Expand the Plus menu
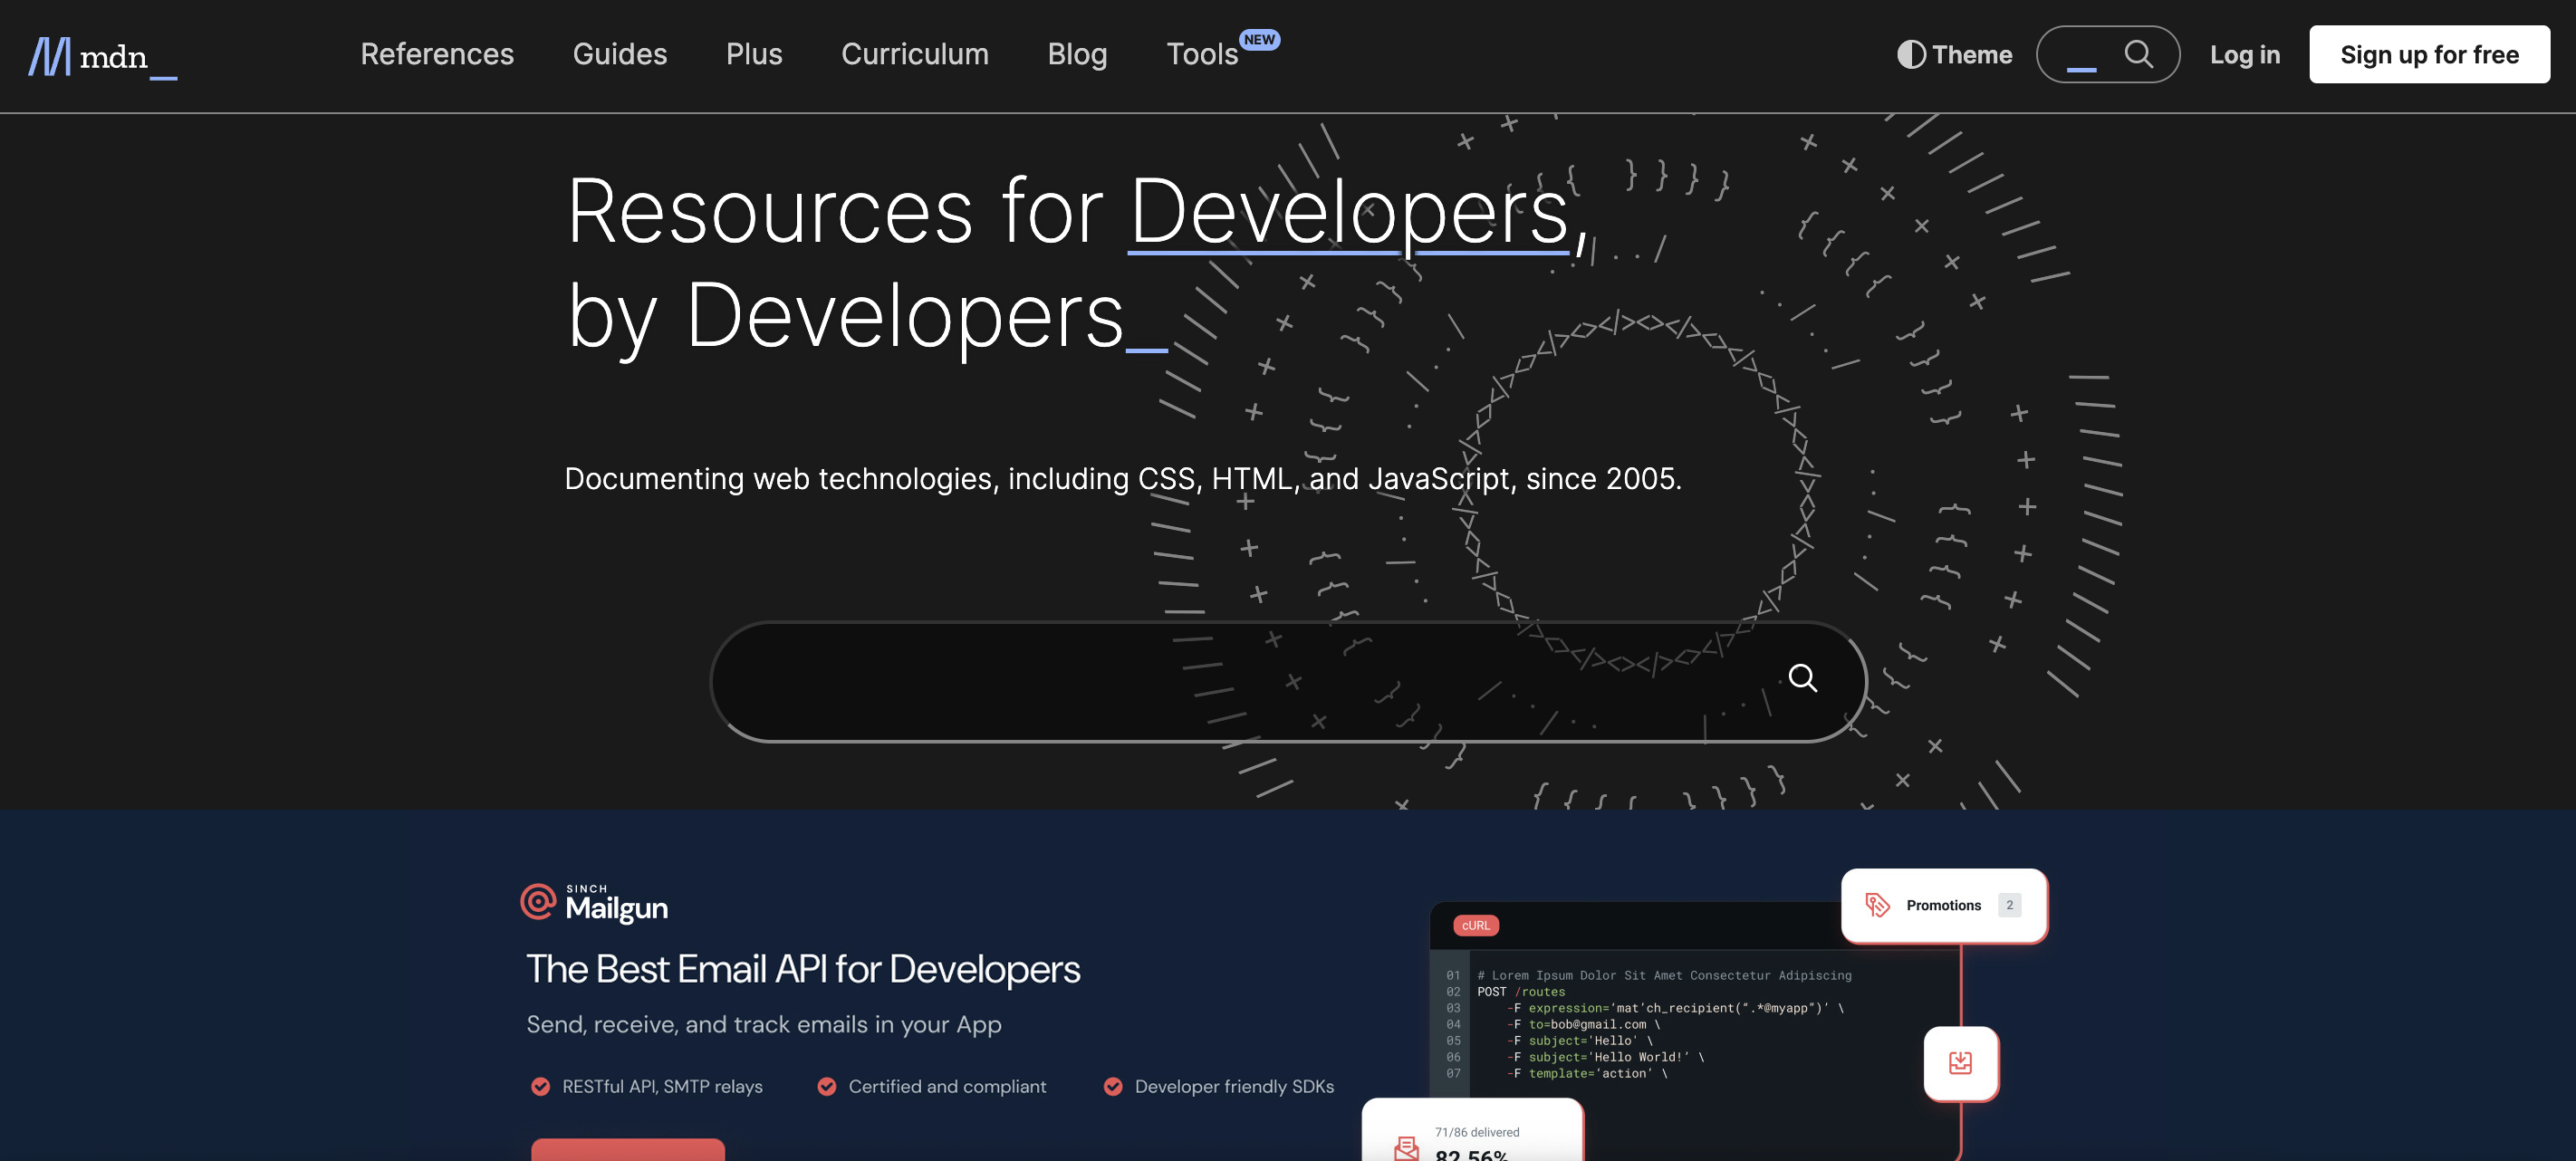The width and height of the screenshot is (2576, 1161). (754, 54)
